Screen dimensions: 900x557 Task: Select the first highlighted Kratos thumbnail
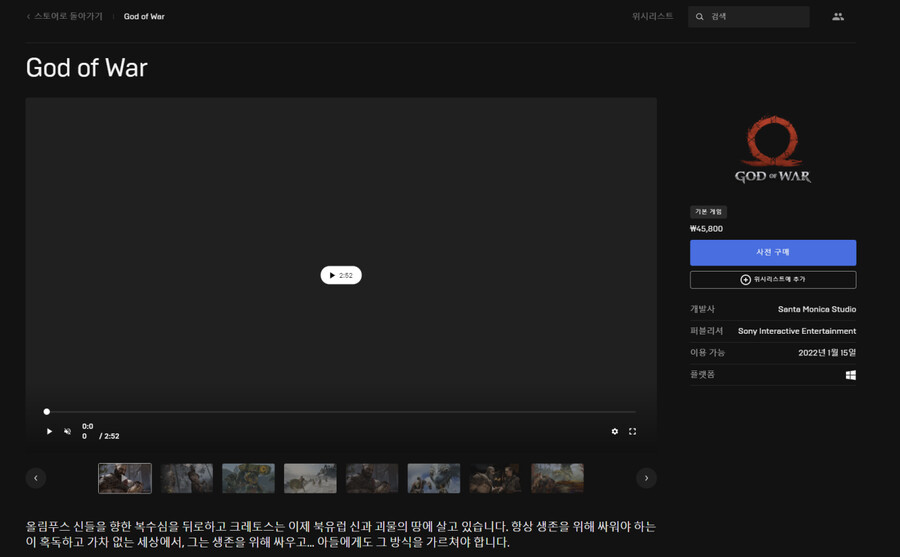[125, 478]
